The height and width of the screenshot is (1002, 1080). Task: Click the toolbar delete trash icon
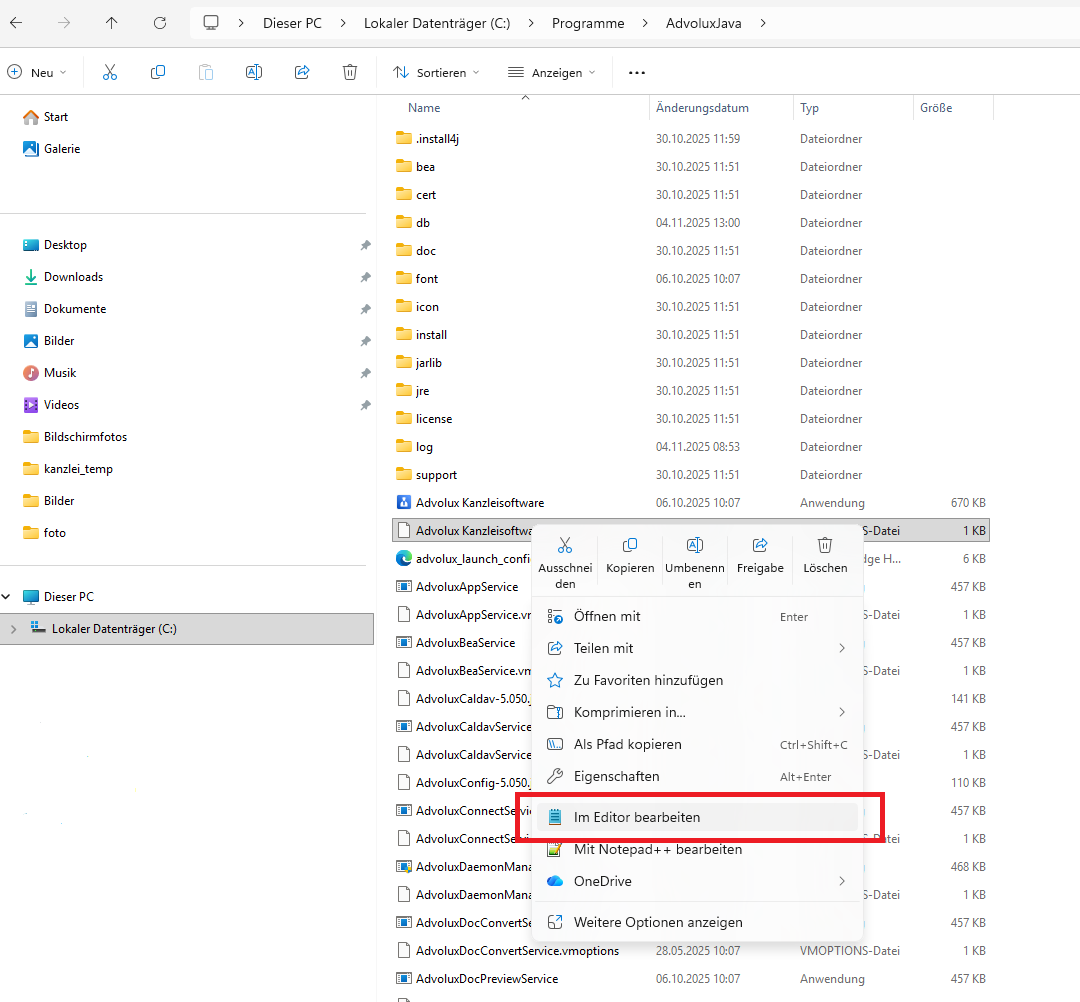[350, 72]
